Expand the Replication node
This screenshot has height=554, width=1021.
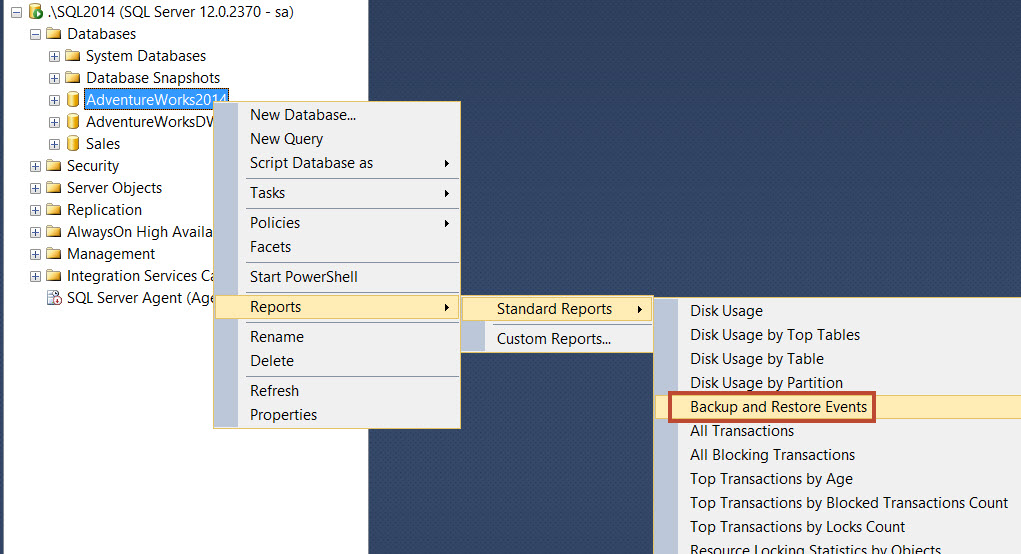point(35,211)
